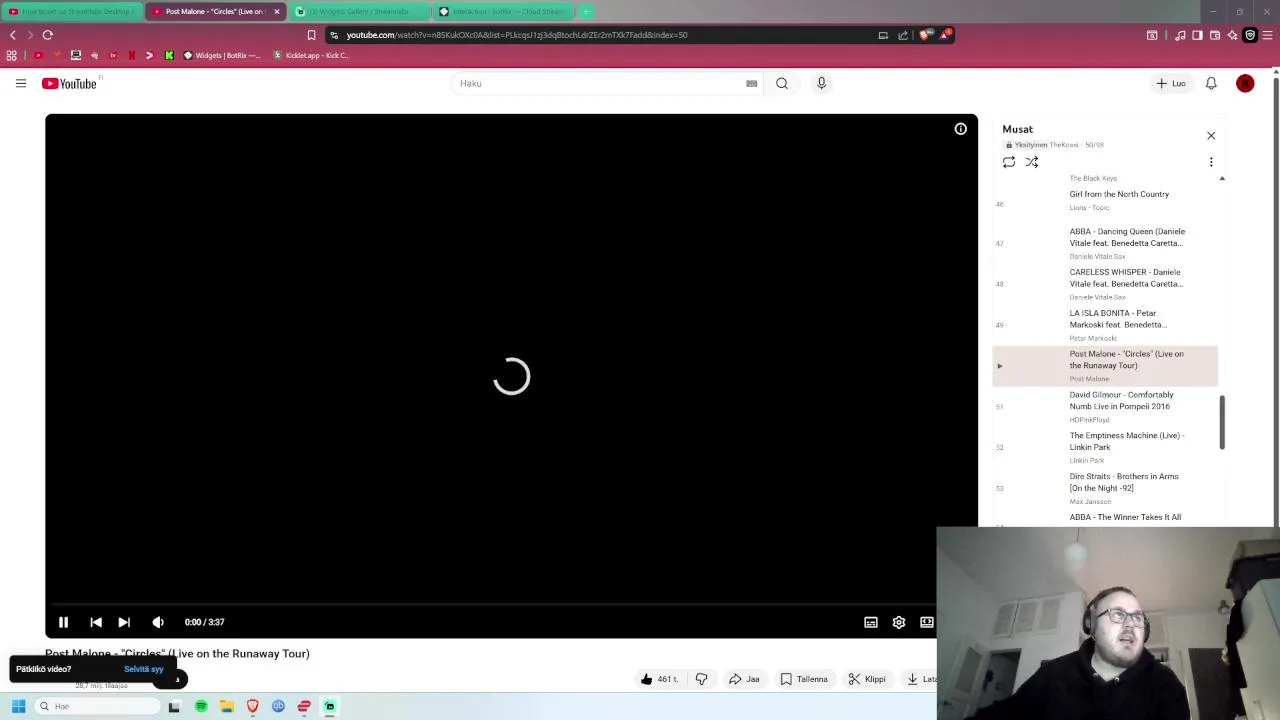Switch to Streamlabs Desktop how-to tab
Viewport: 1280px width, 720px height.
tap(72, 11)
